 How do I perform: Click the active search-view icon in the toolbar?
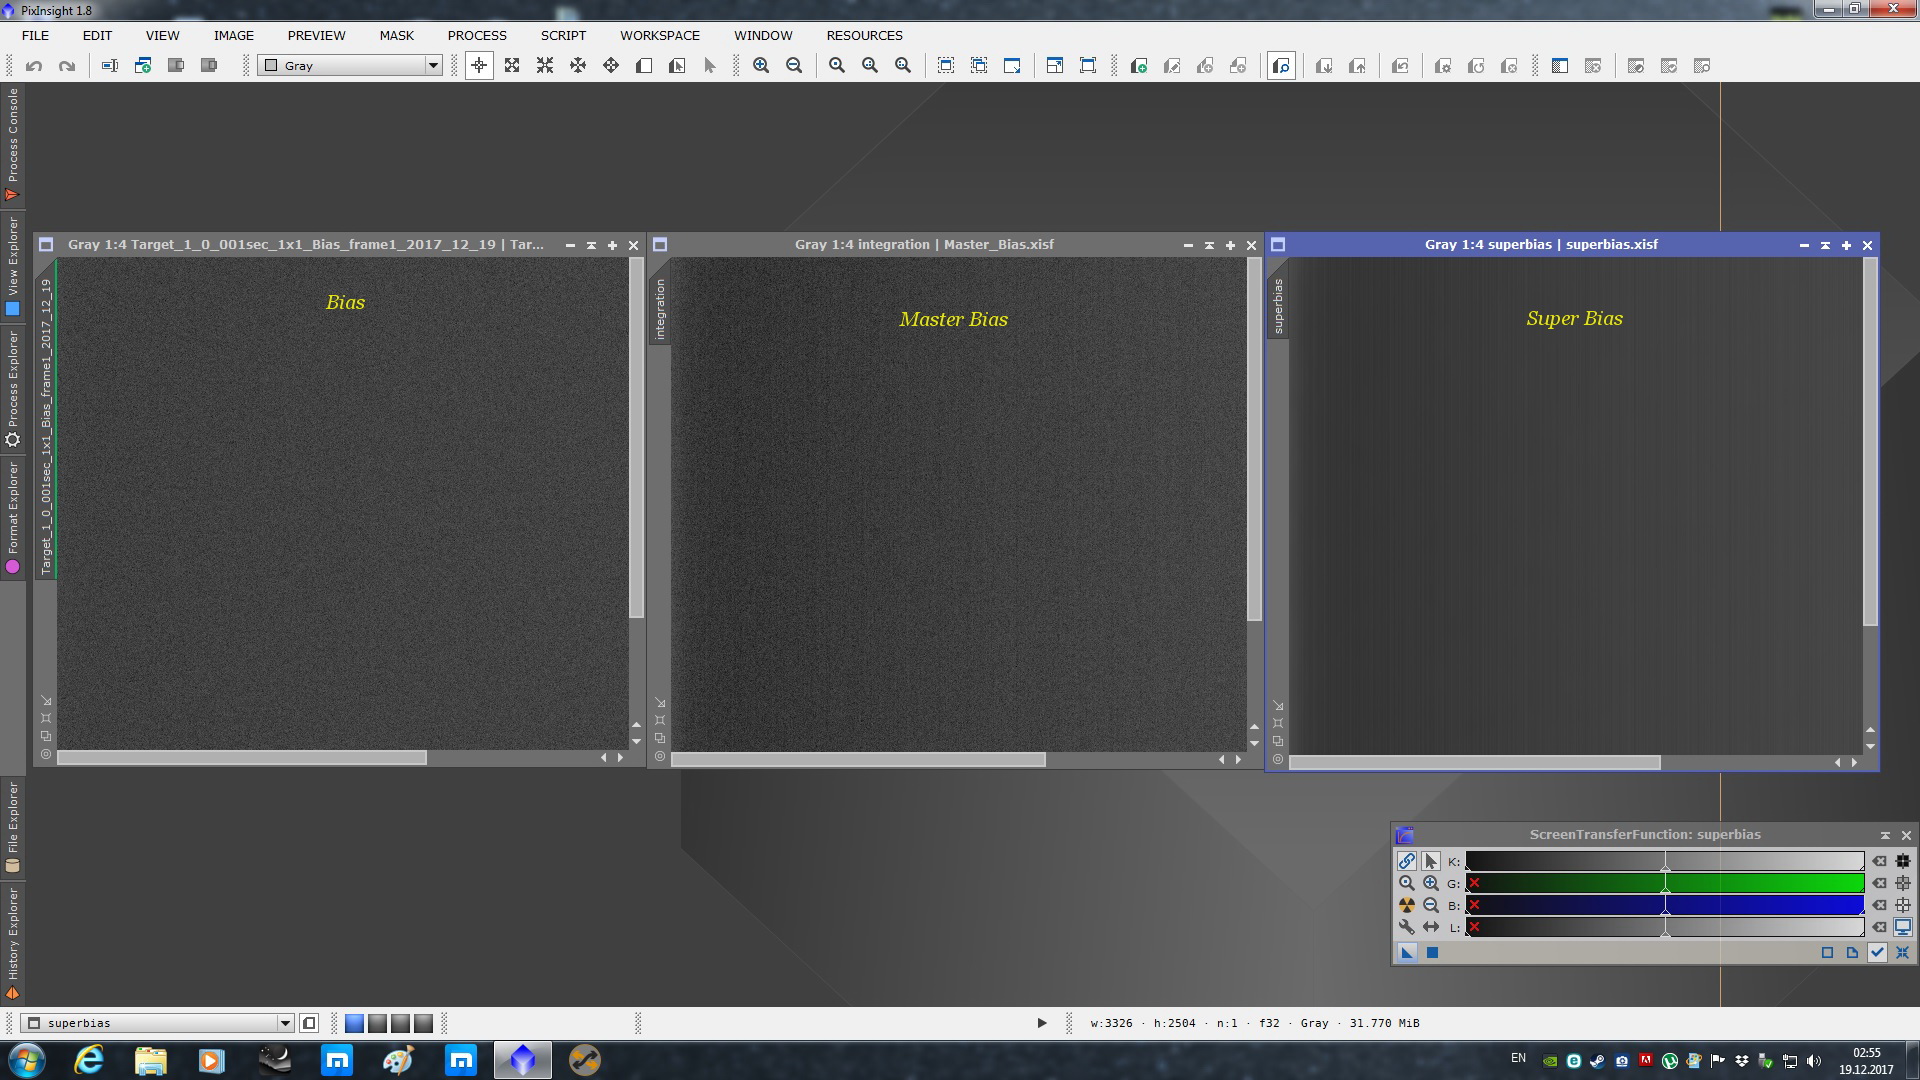click(x=1281, y=66)
